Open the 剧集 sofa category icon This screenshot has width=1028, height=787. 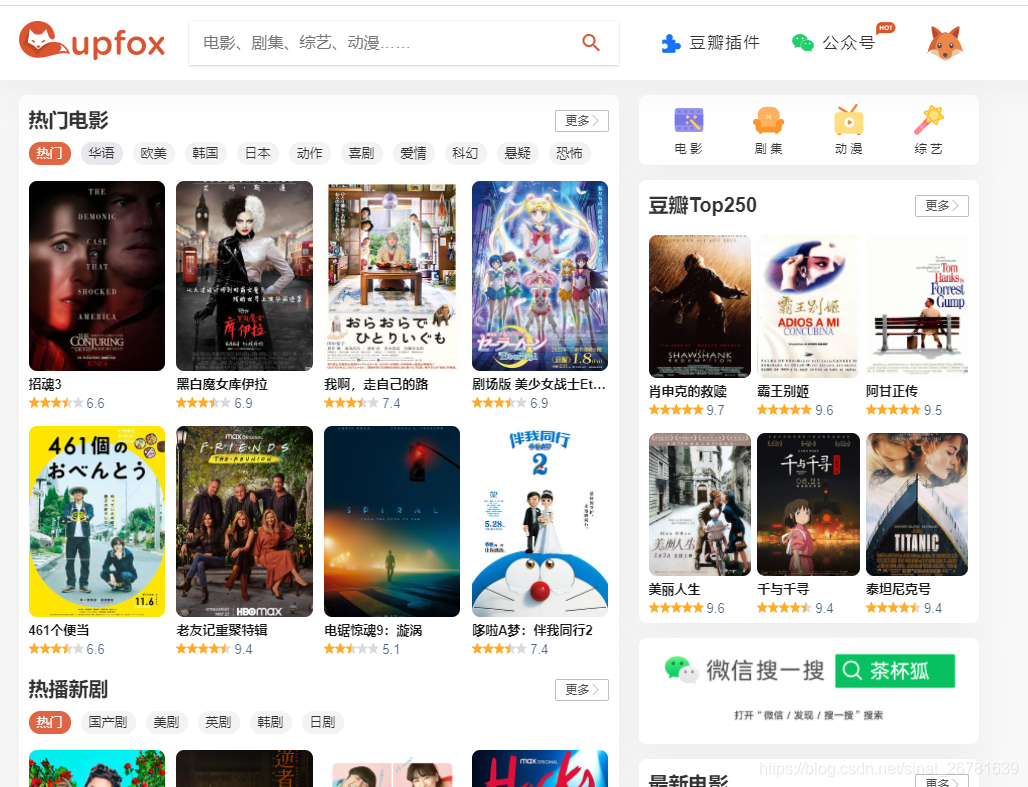click(768, 131)
